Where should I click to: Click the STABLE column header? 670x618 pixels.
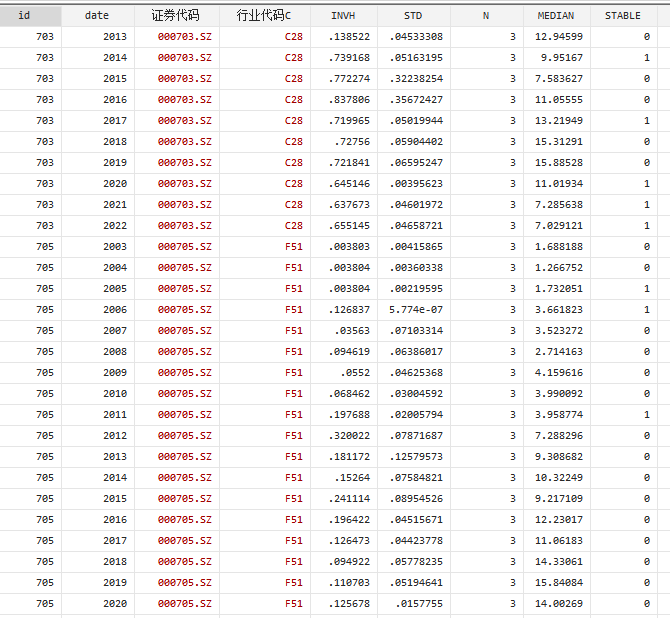[623, 16]
